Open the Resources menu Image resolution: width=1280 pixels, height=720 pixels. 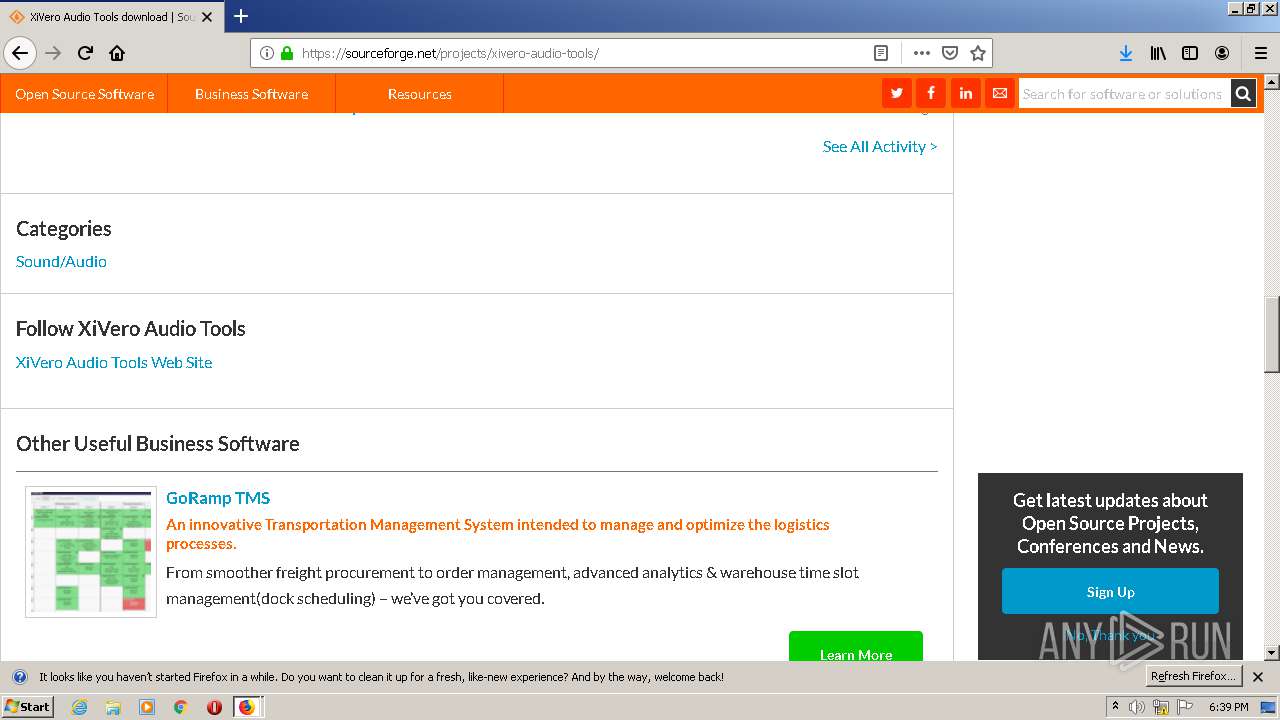[x=420, y=94]
